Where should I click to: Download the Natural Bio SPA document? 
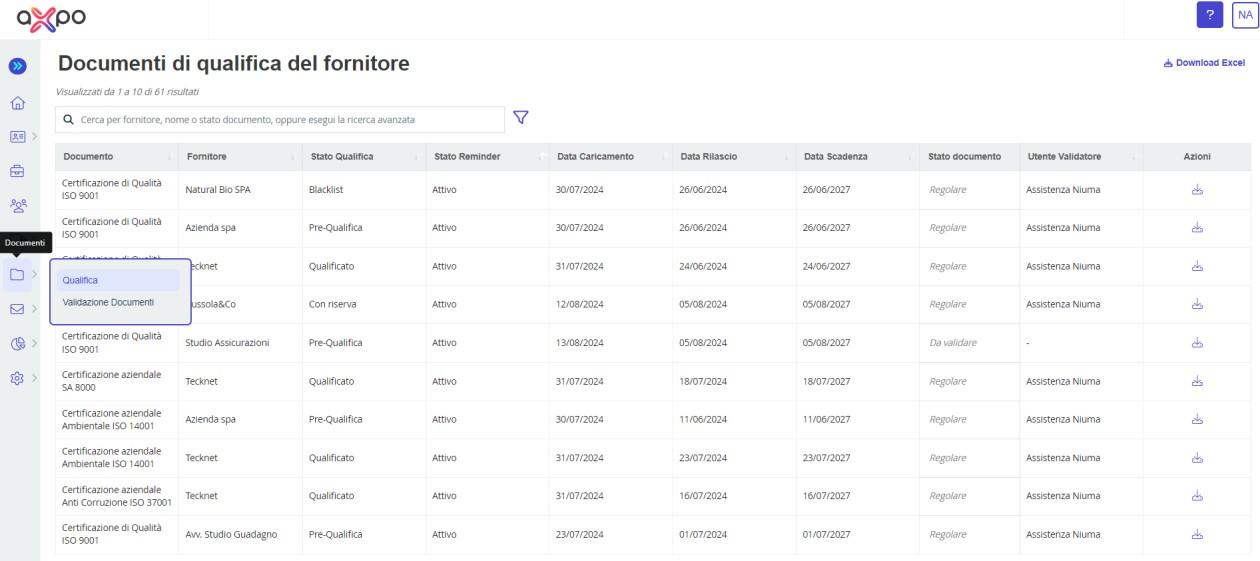click(1197, 190)
